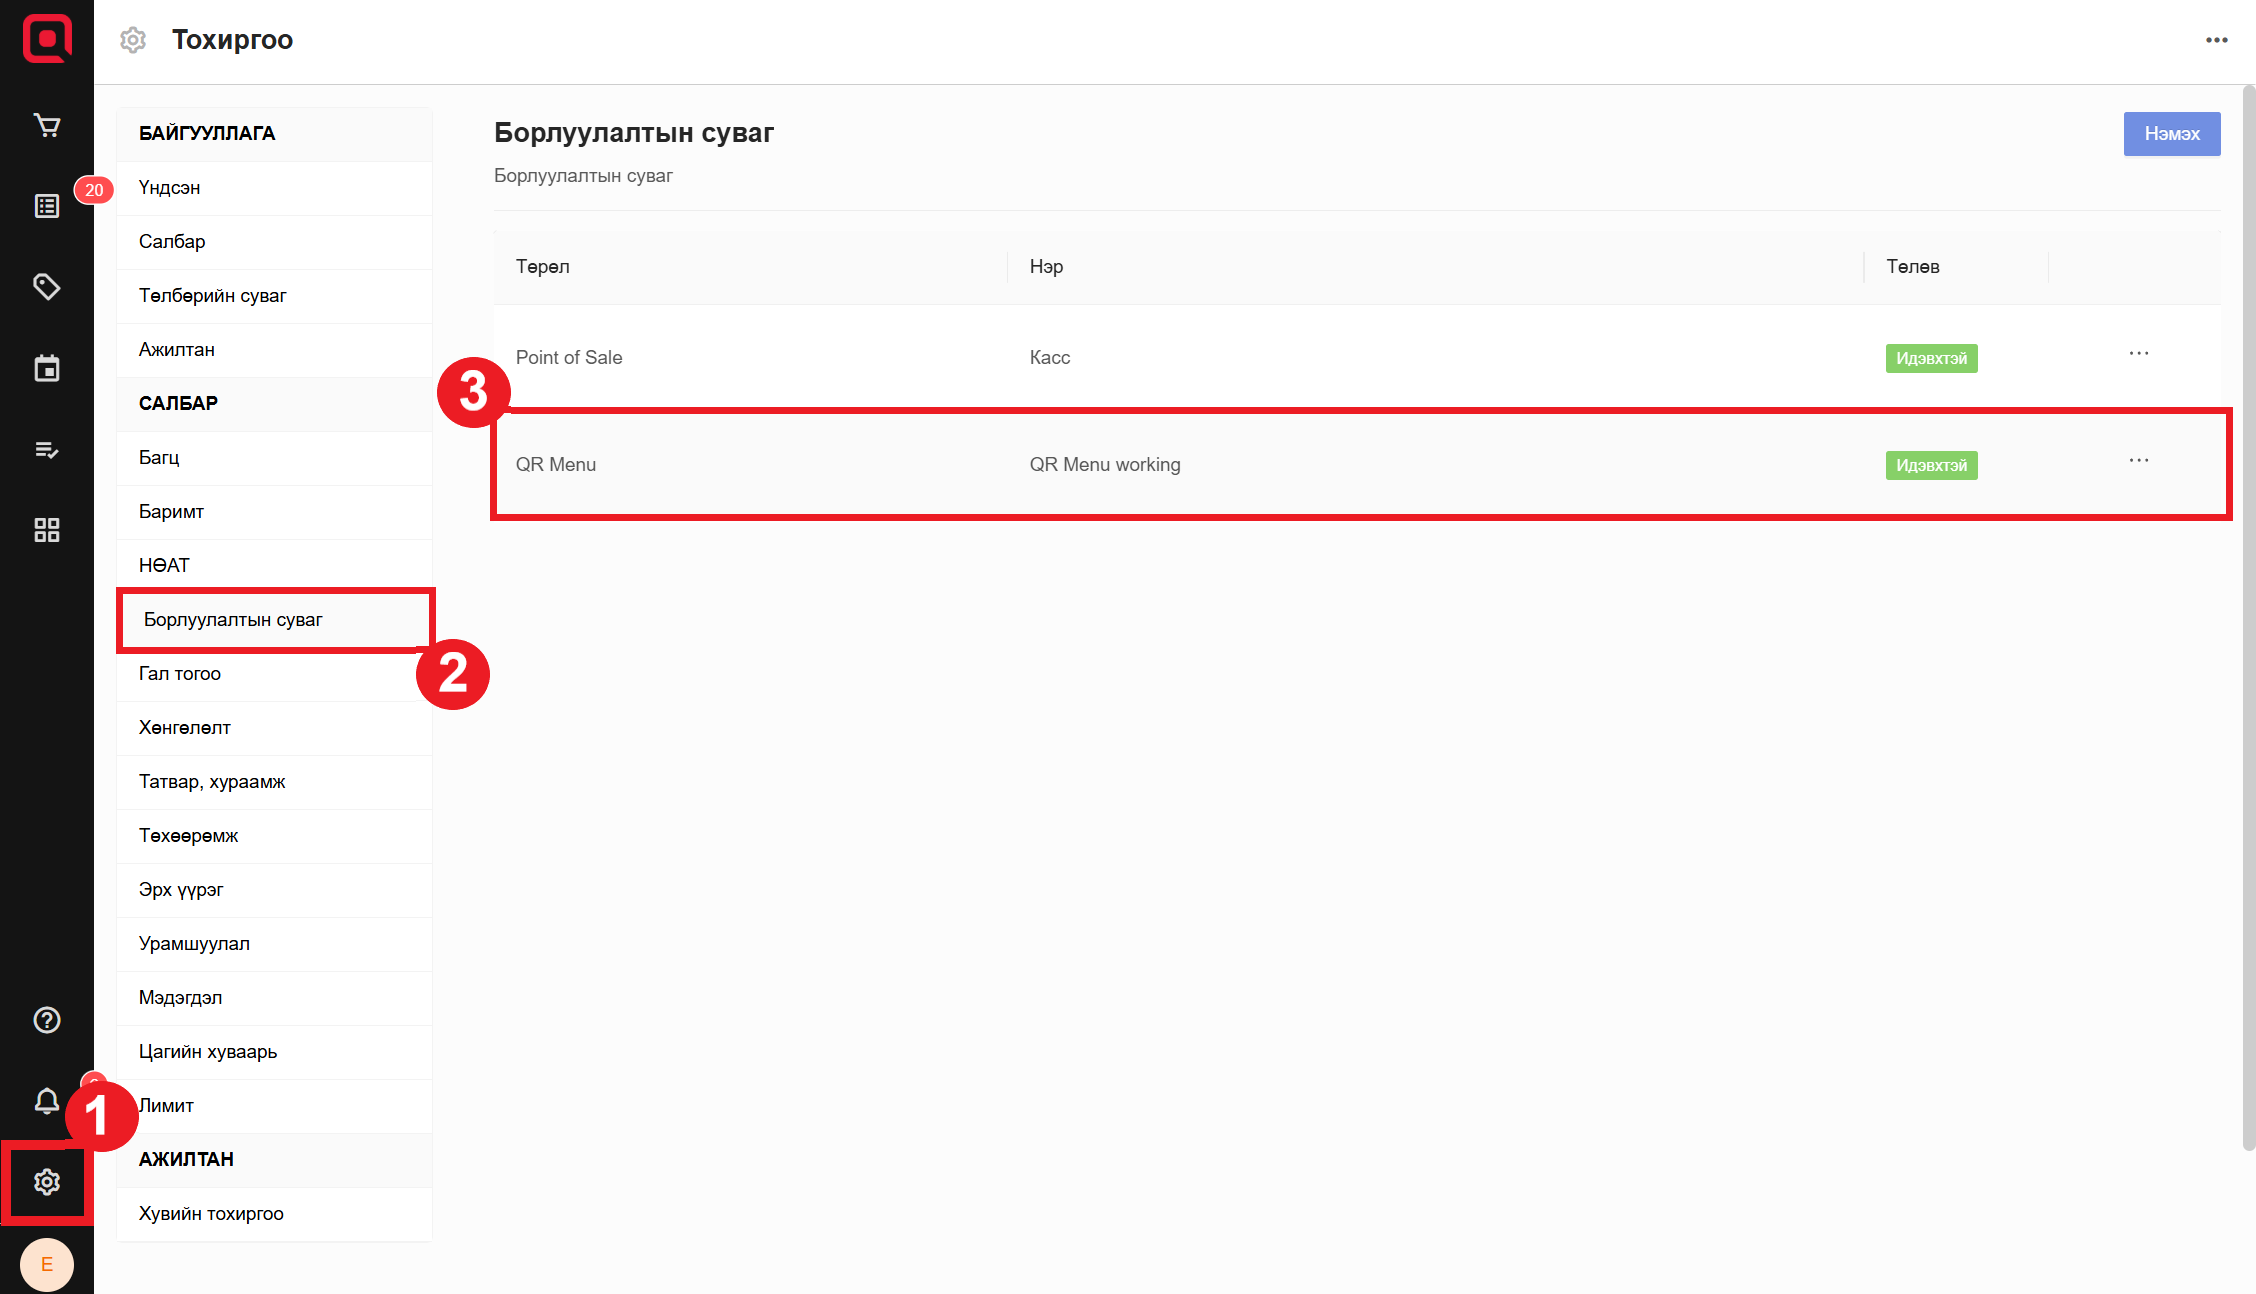Click the Нэмэх button
This screenshot has width=2256, height=1294.
[x=2171, y=134]
